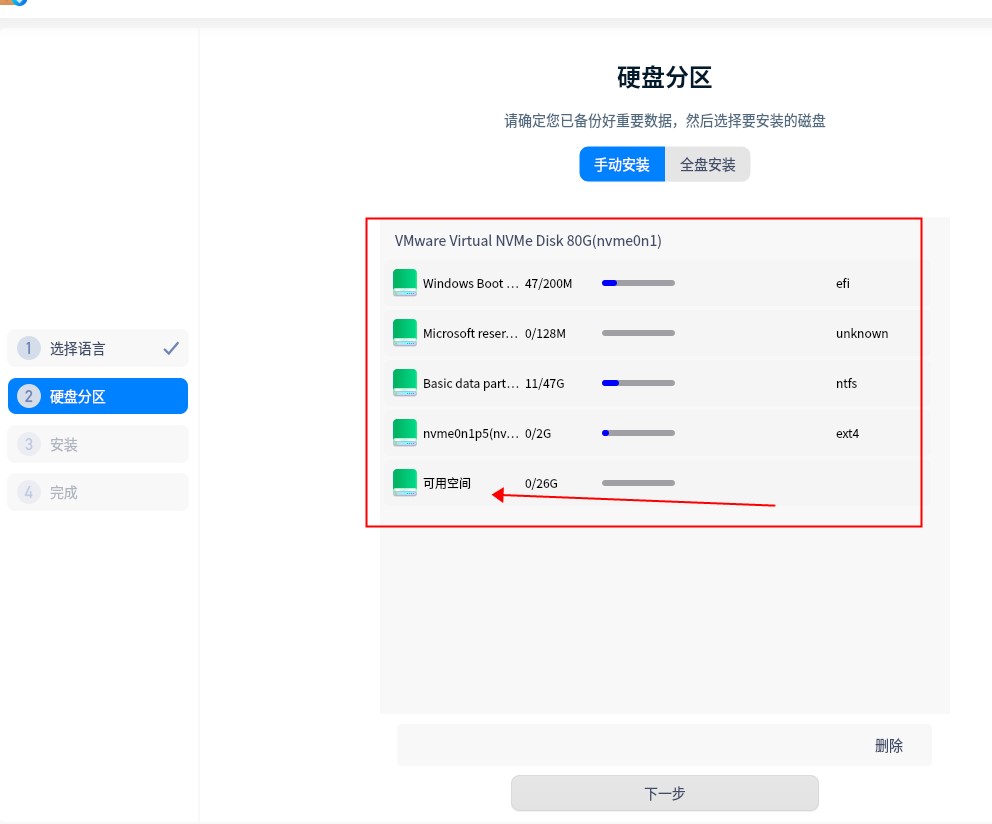Click the 可用空间 free space disk icon
Viewport: 992px width, 824px height.
404,483
